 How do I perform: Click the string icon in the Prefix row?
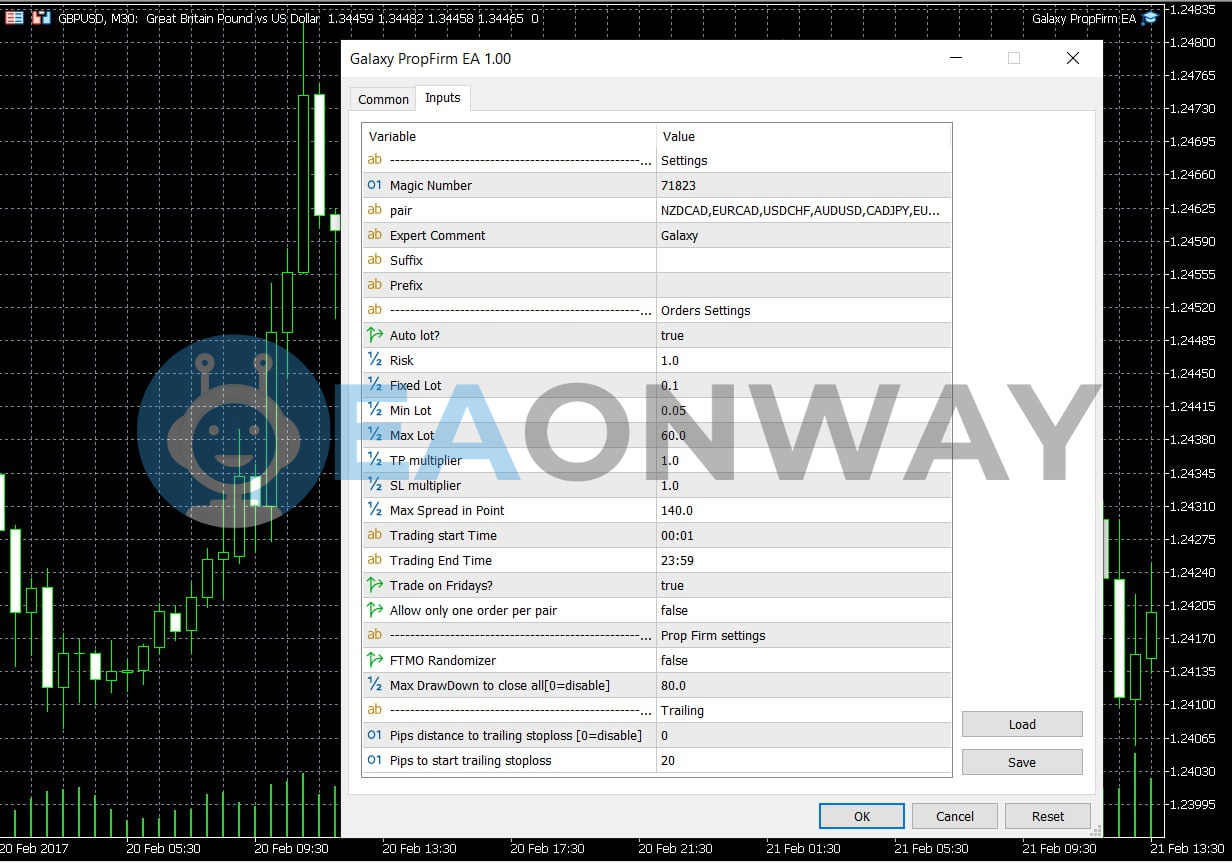(x=375, y=285)
